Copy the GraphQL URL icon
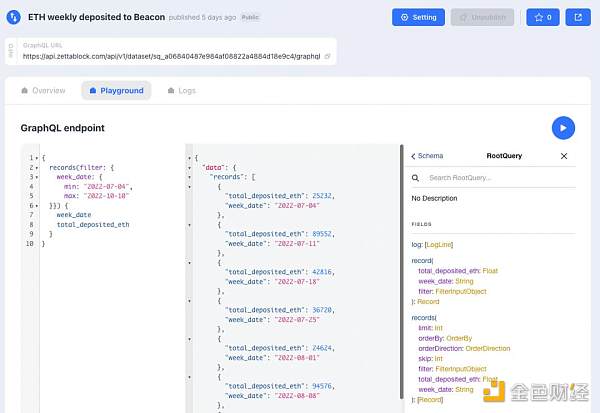The image size is (600, 413). point(328,56)
